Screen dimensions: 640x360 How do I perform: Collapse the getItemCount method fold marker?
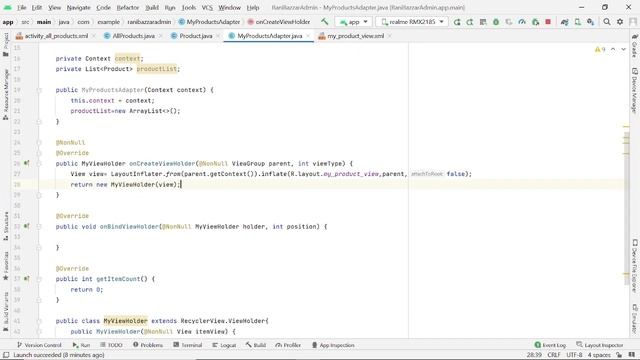[39, 279]
